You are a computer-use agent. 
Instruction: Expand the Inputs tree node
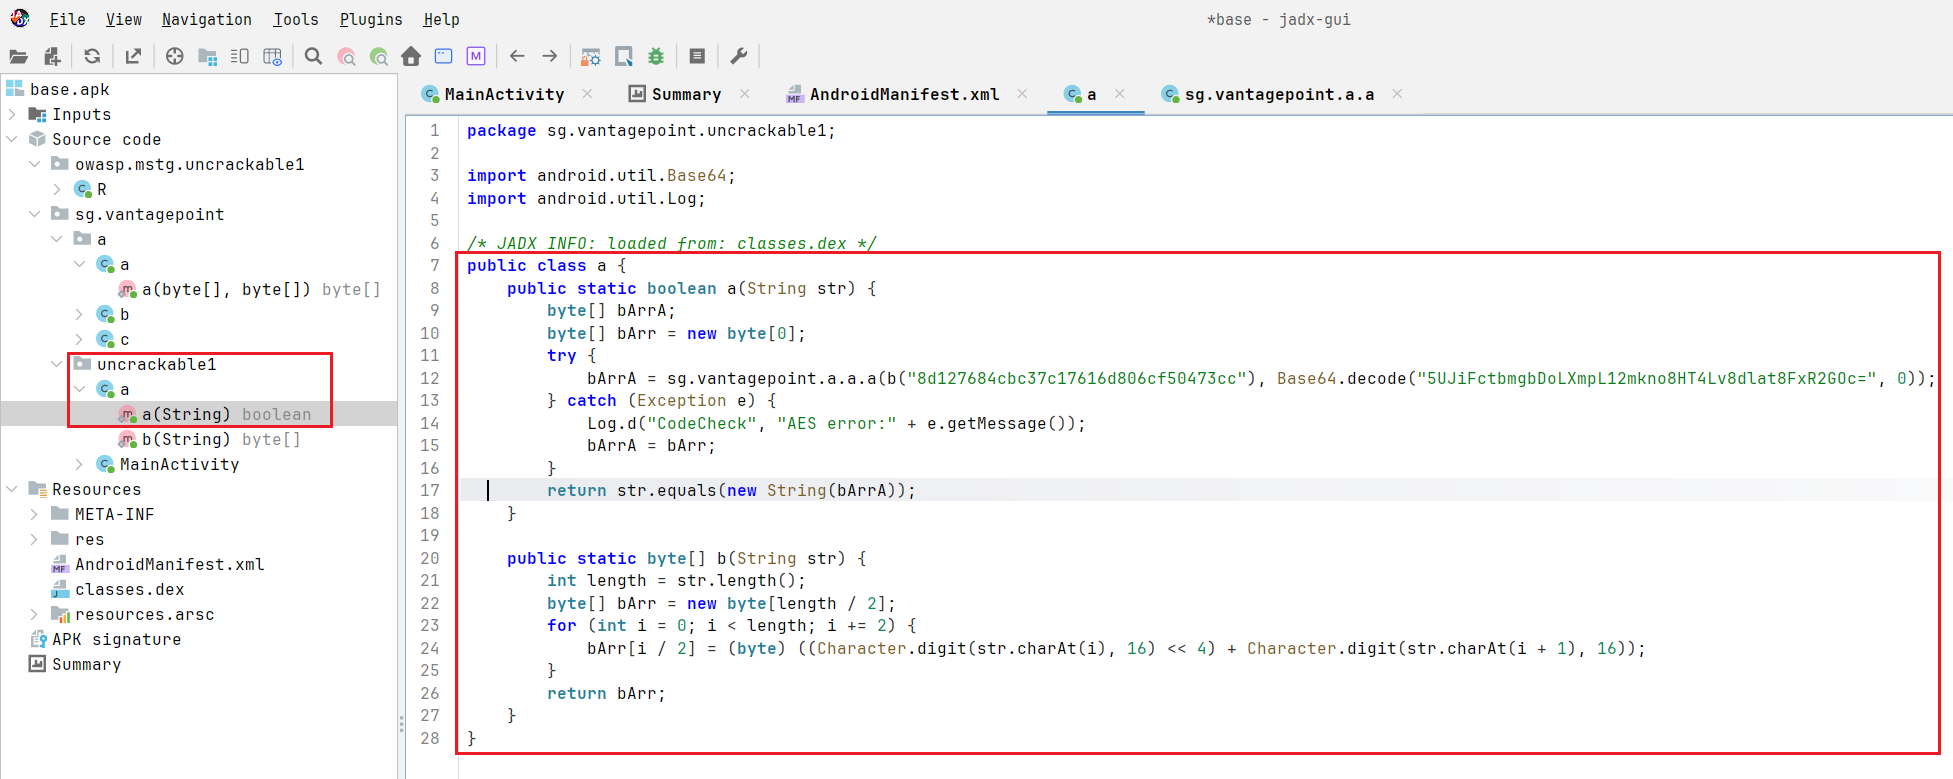[x=12, y=115]
